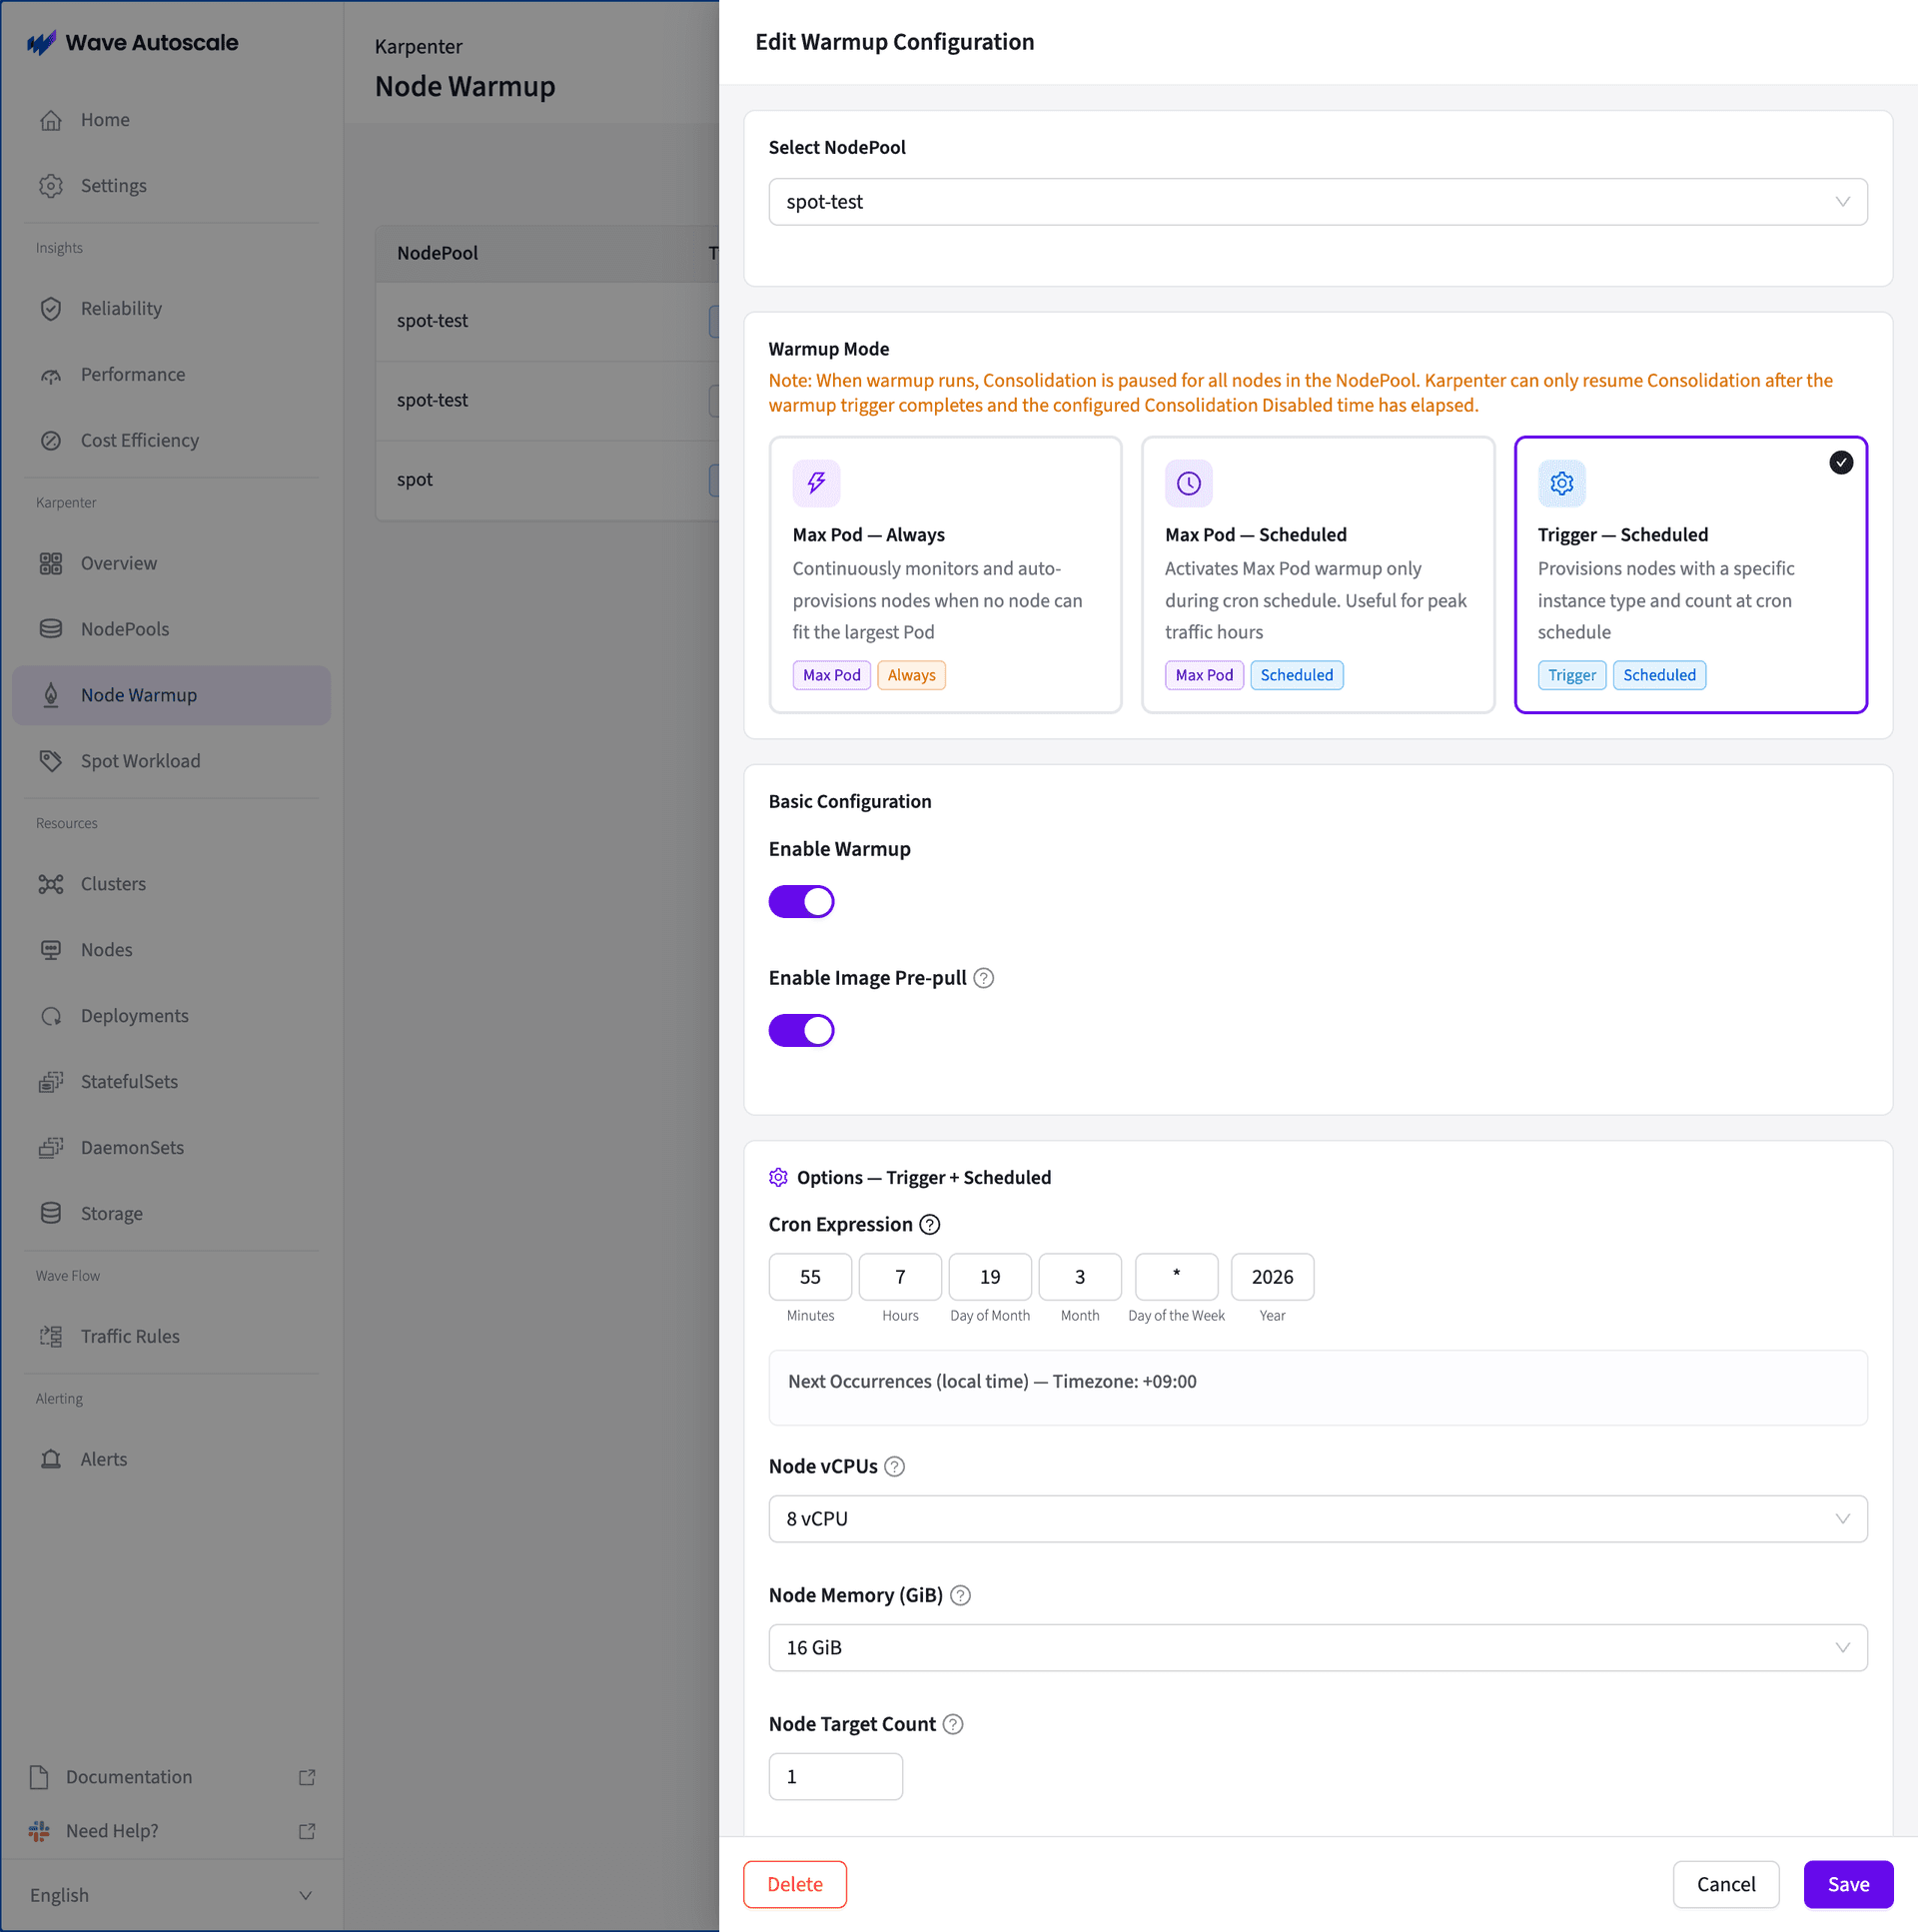Open Spot Workload page
Viewport: 1918px width, 1932px height.
coord(171,762)
